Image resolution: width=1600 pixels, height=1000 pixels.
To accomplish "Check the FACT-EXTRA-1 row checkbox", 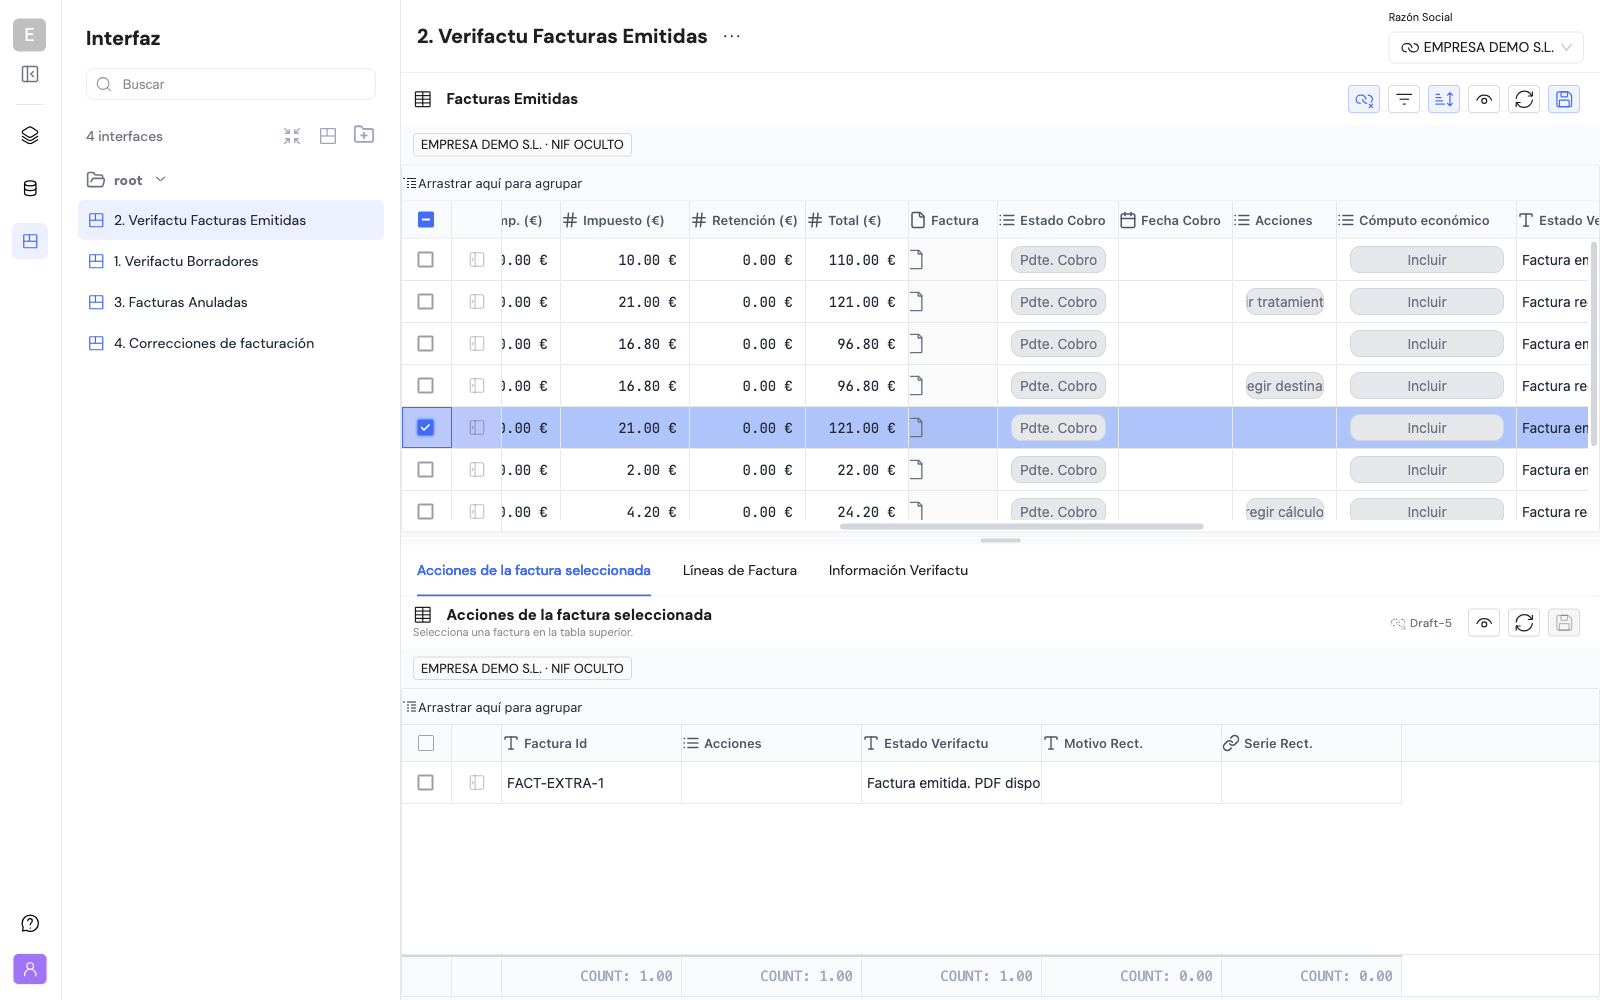I will (426, 783).
